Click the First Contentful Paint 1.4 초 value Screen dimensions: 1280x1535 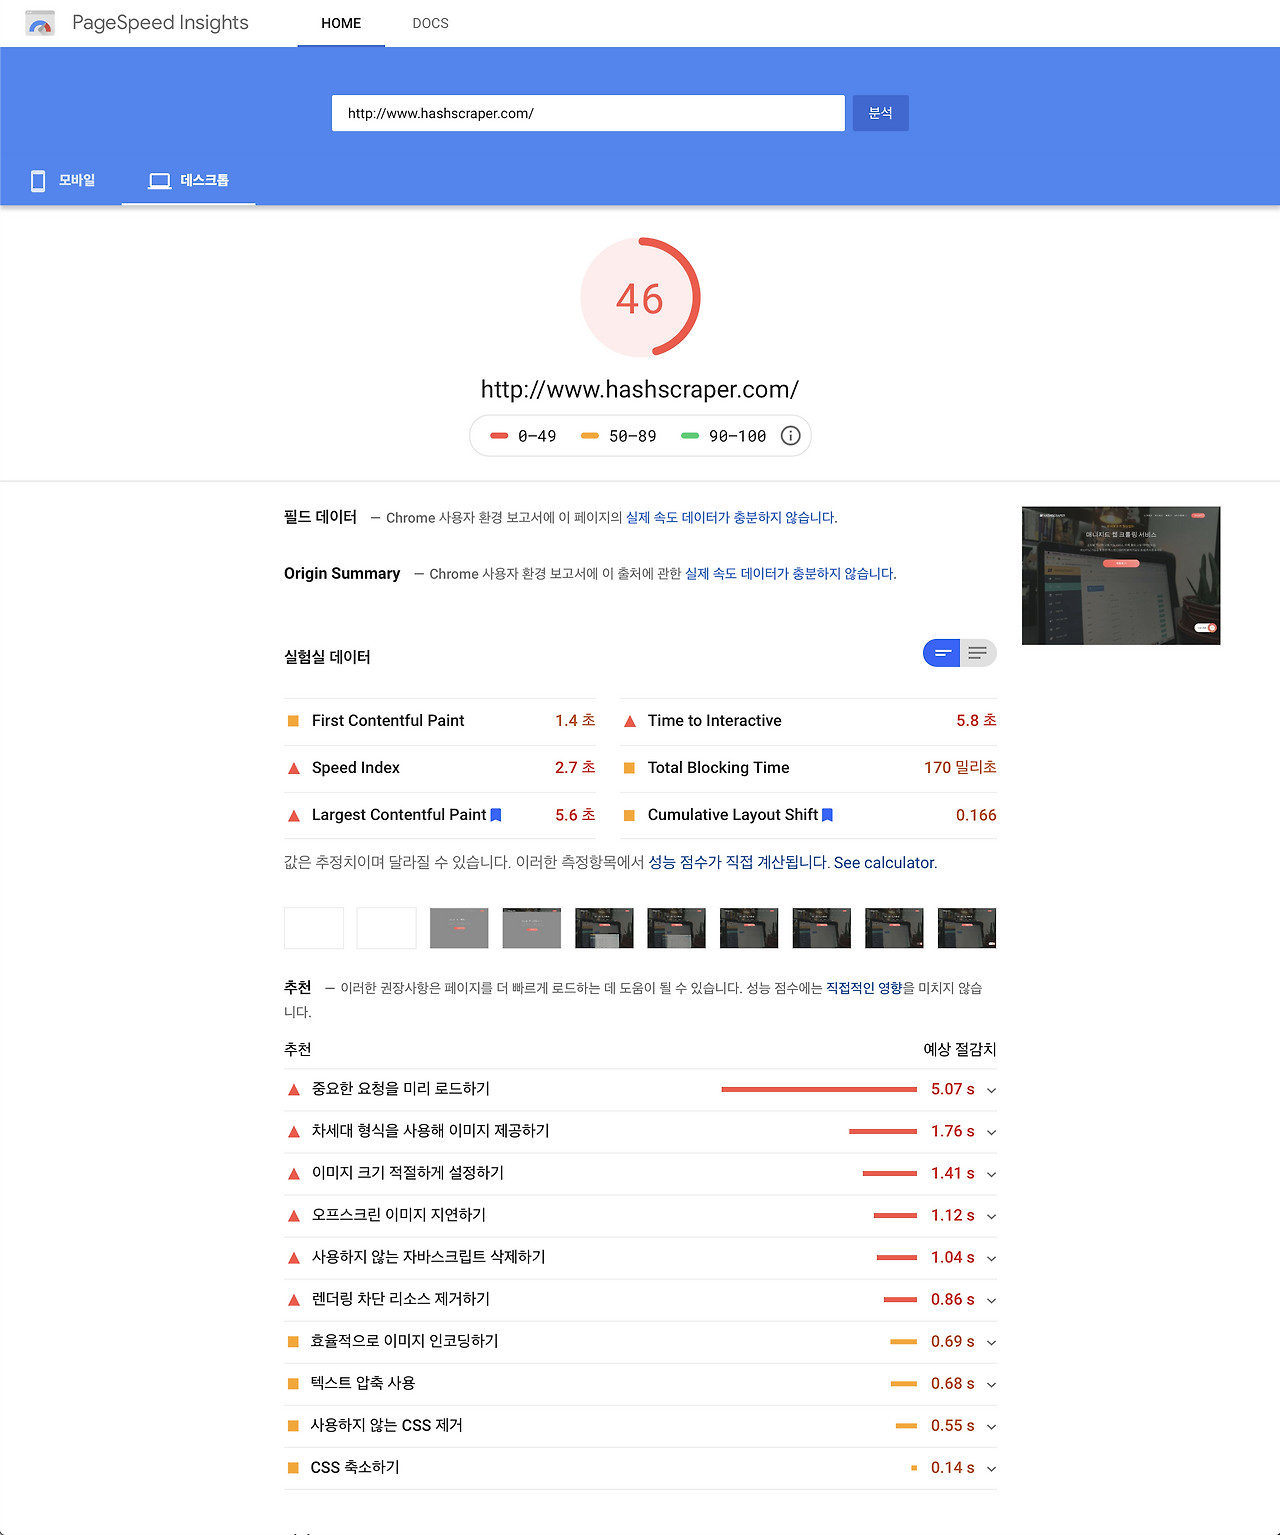coord(575,721)
